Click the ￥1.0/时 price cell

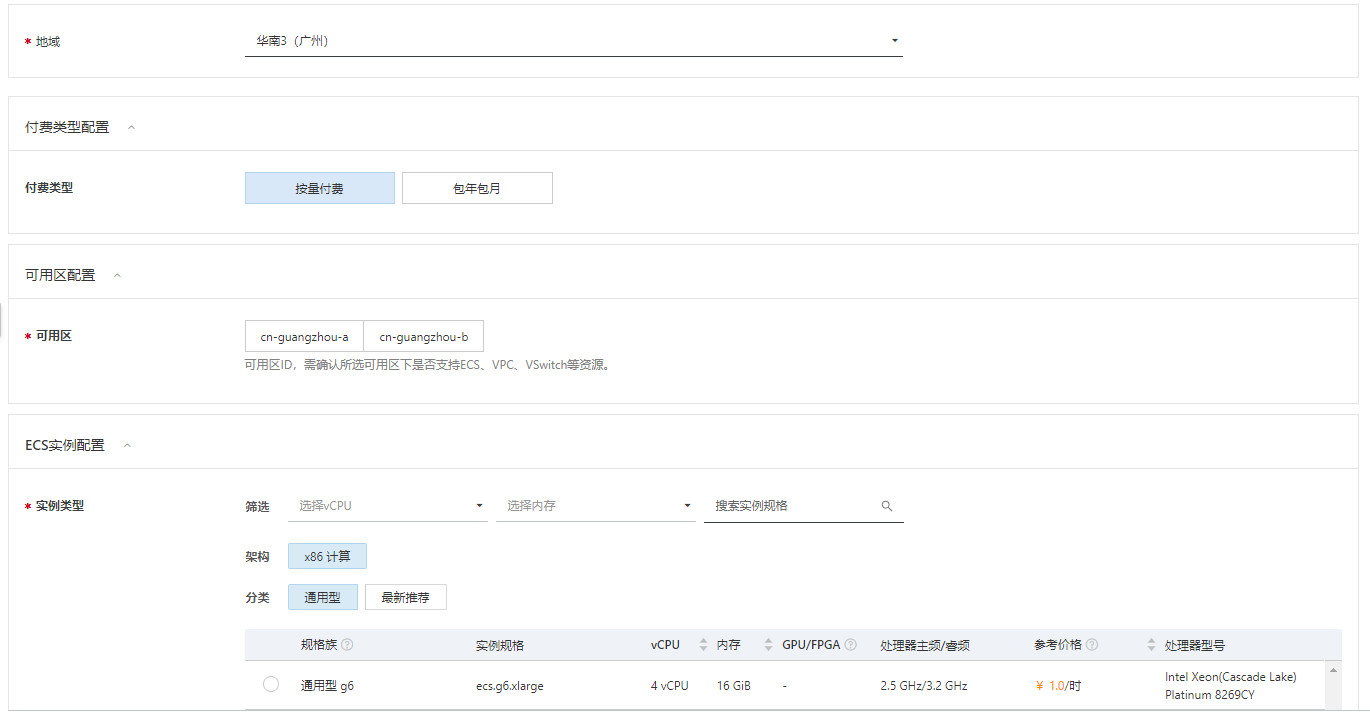coord(1058,686)
